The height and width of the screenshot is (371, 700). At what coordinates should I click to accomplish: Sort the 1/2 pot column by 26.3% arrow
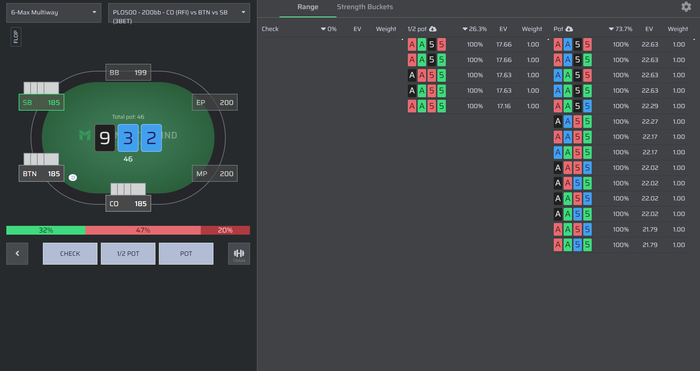(475, 29)
